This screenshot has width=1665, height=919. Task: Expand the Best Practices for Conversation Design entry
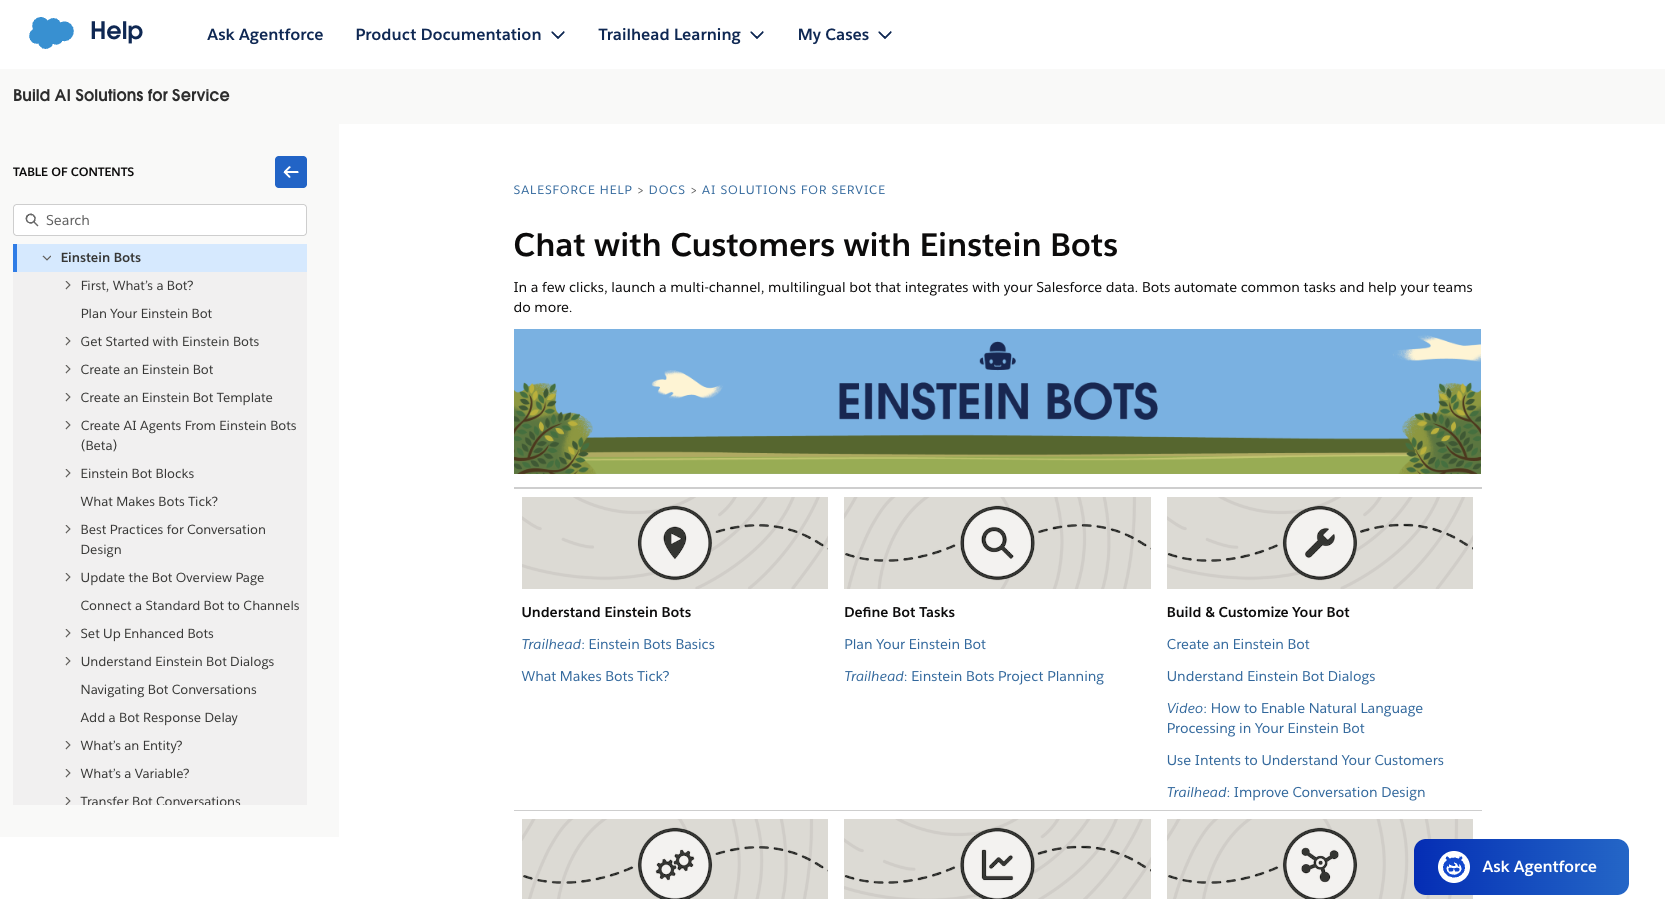(68, 529)
